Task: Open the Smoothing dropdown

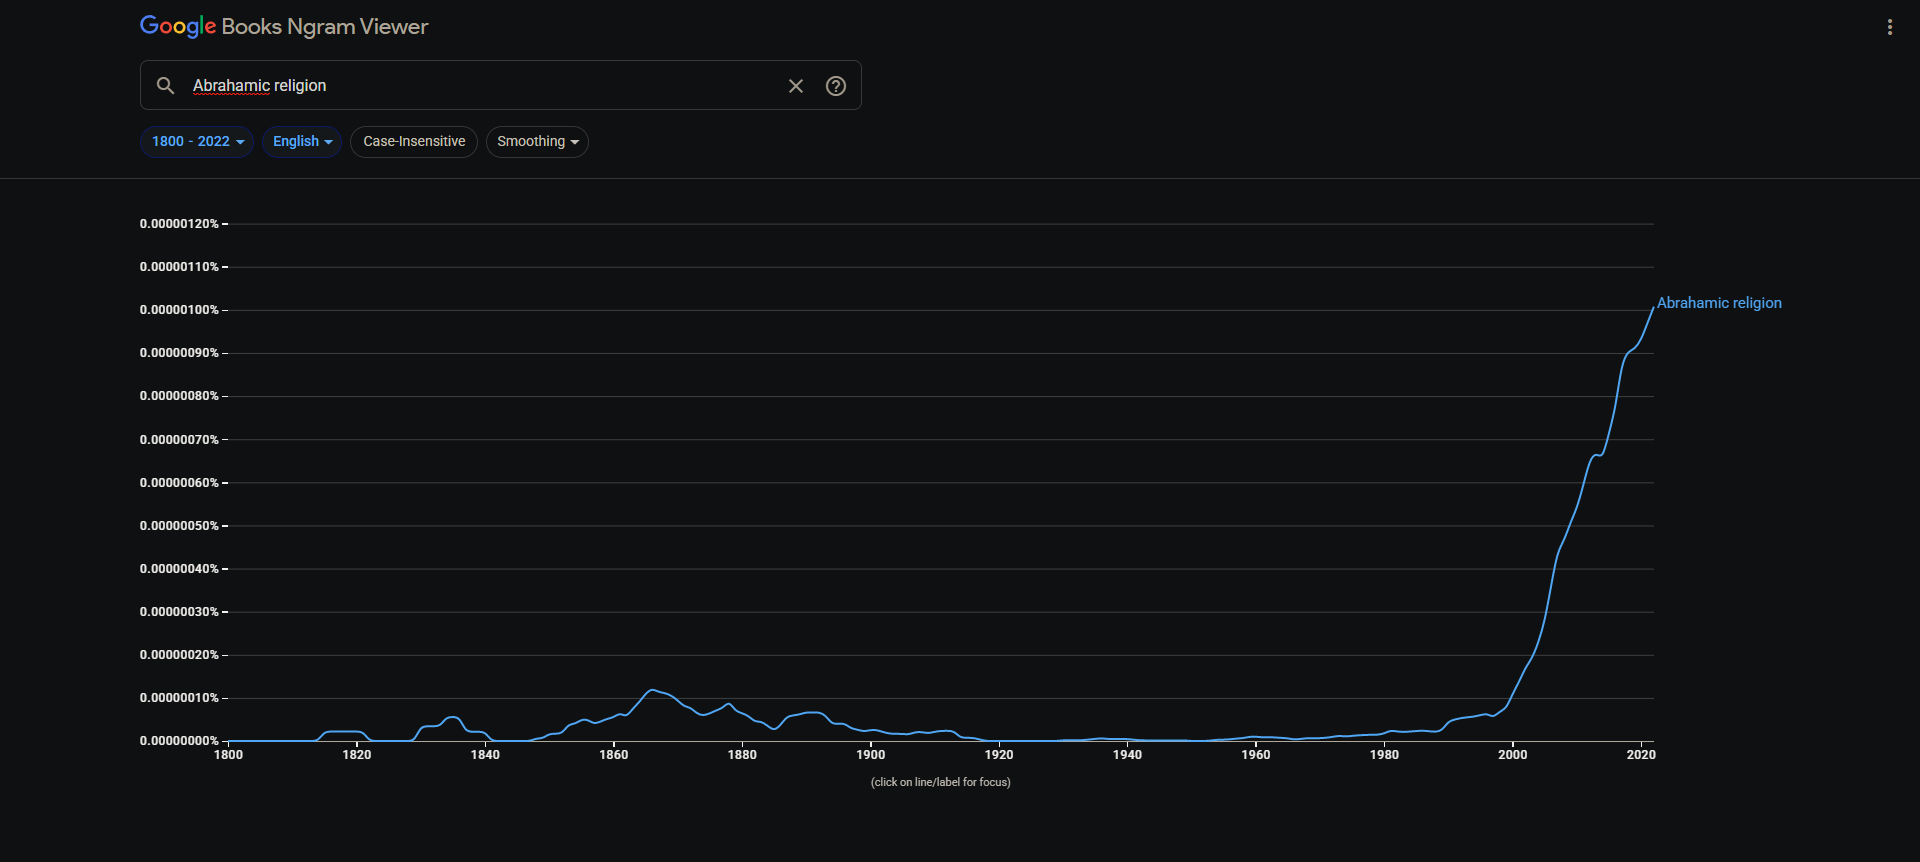Action: coord(537,142)
